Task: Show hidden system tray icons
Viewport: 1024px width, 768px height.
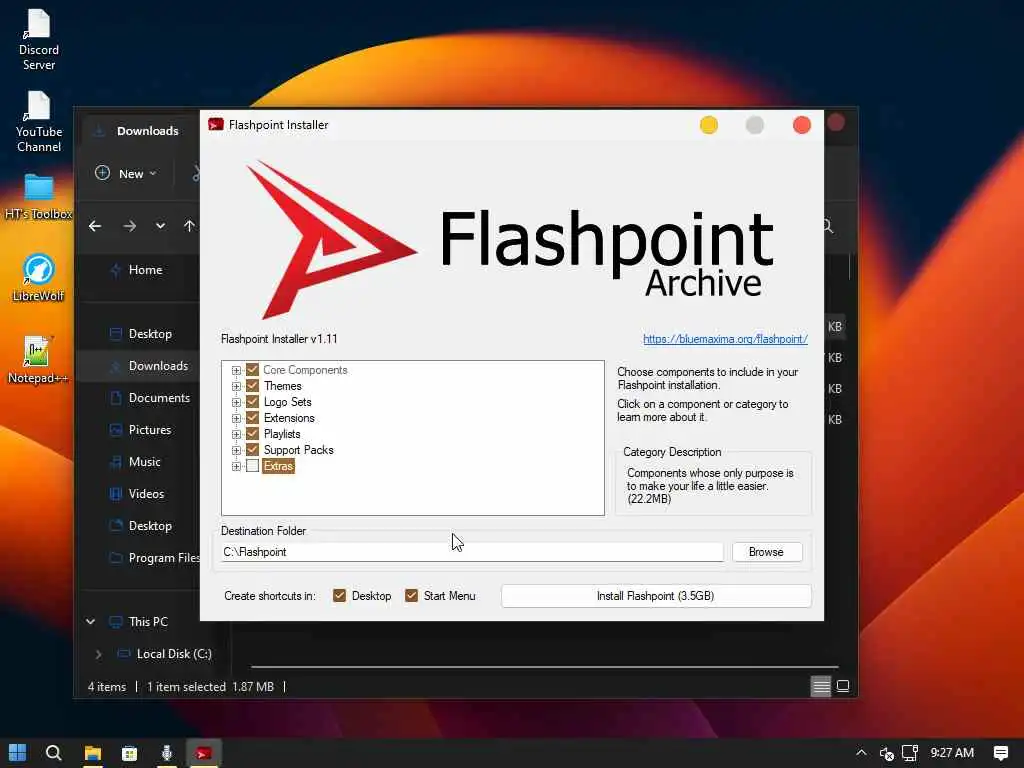Action: point(861,753)
